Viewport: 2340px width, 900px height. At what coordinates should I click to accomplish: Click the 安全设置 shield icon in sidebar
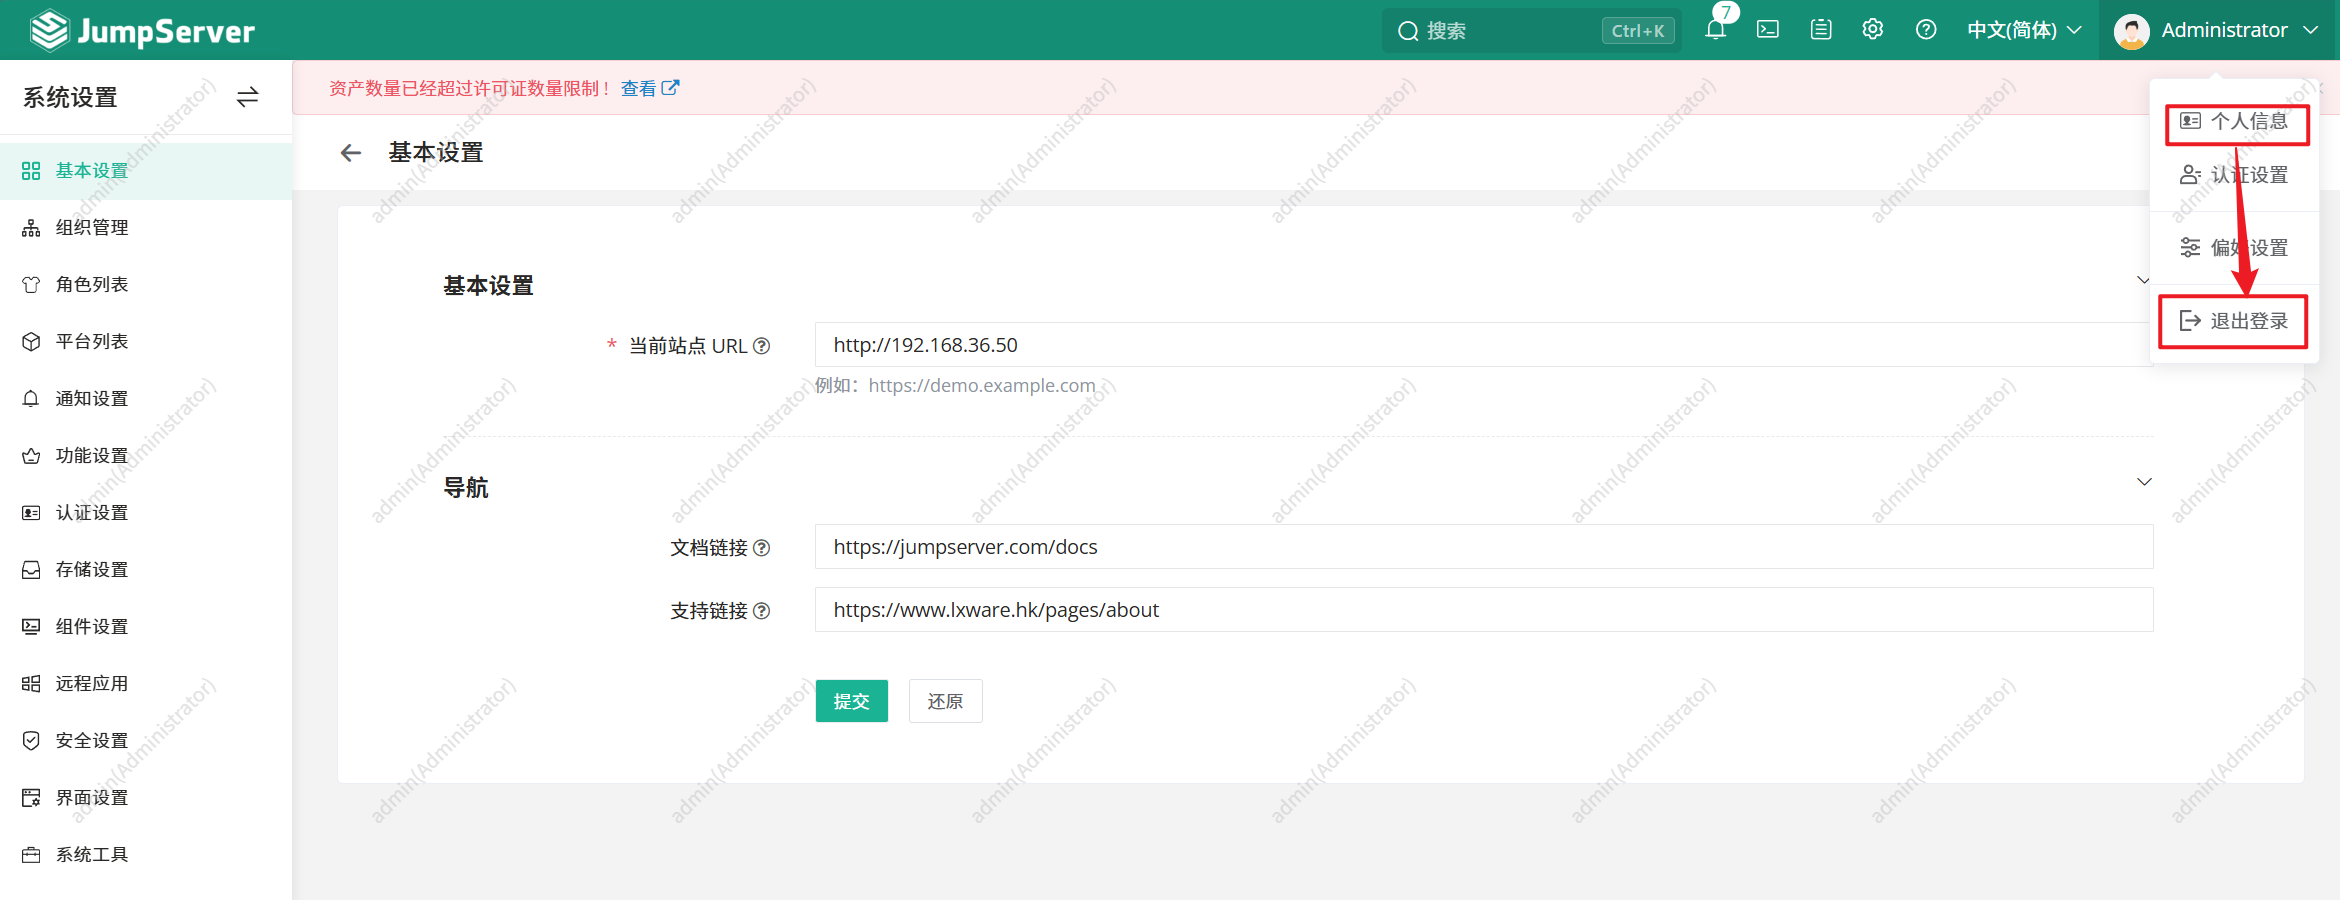tap(31, 741)
